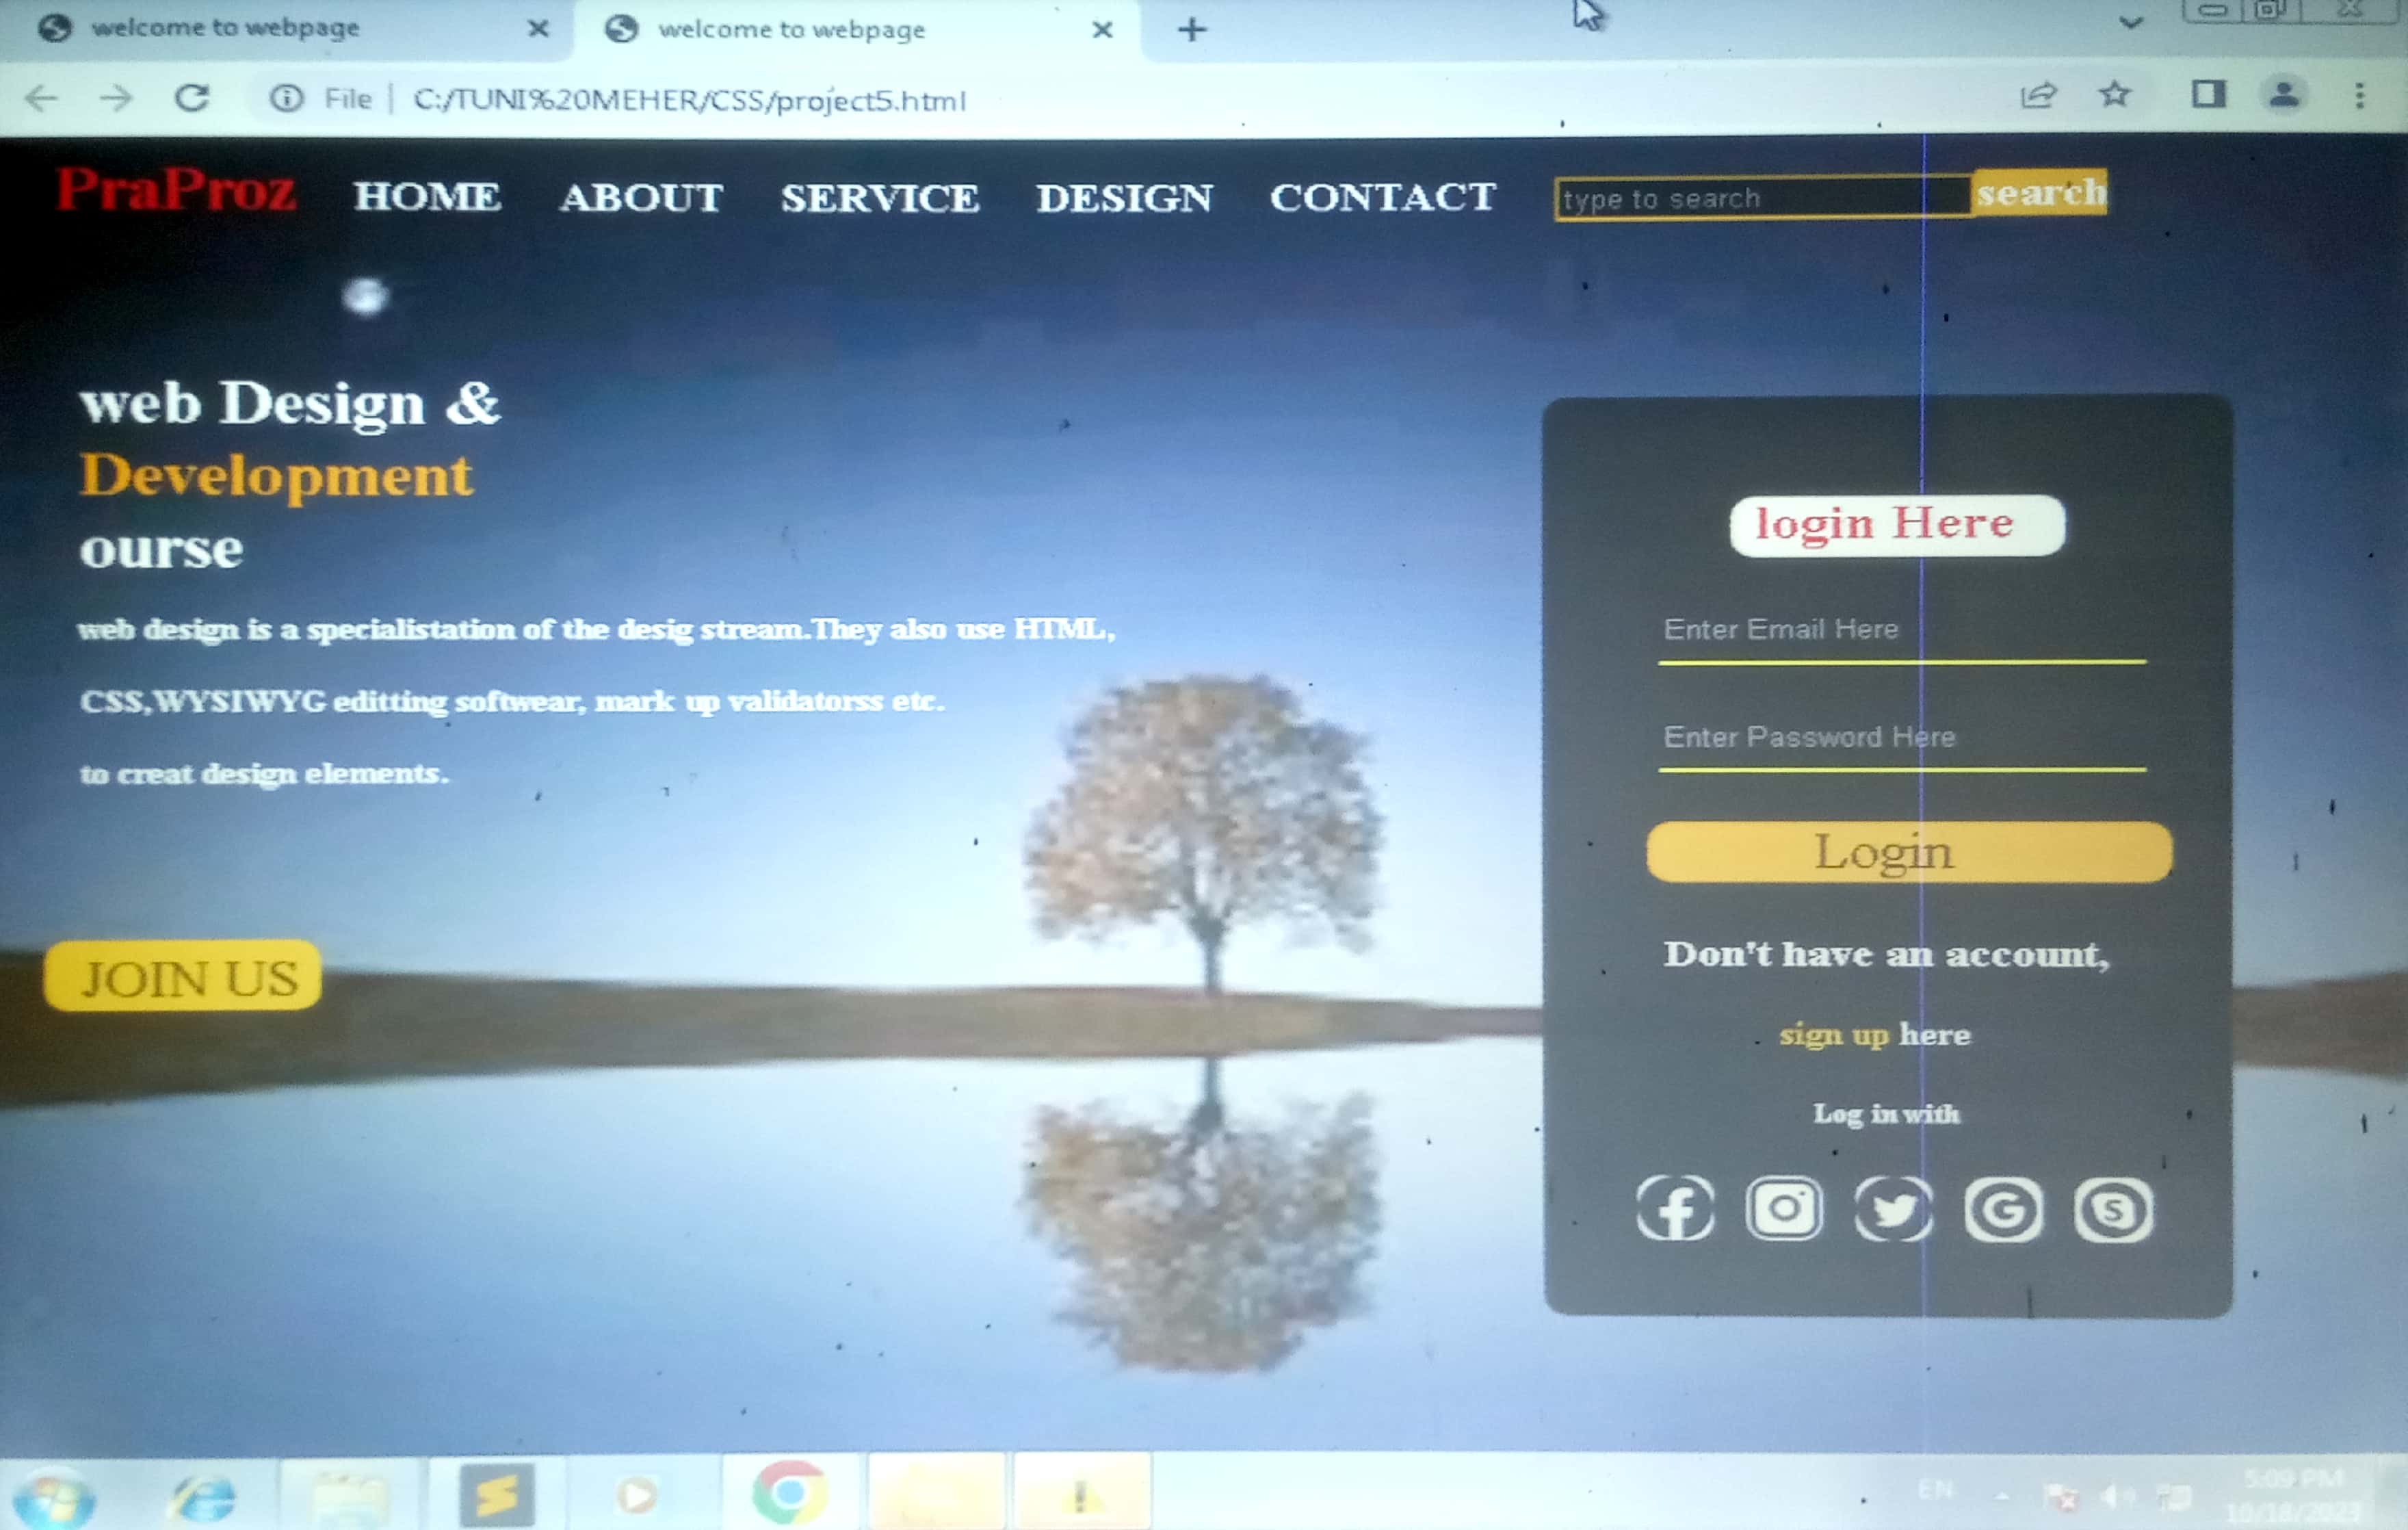The width and height of the screenshot is (2408, 1530).
Task: Toggle the browser side panel
Action: click(x=2208, y=96)
